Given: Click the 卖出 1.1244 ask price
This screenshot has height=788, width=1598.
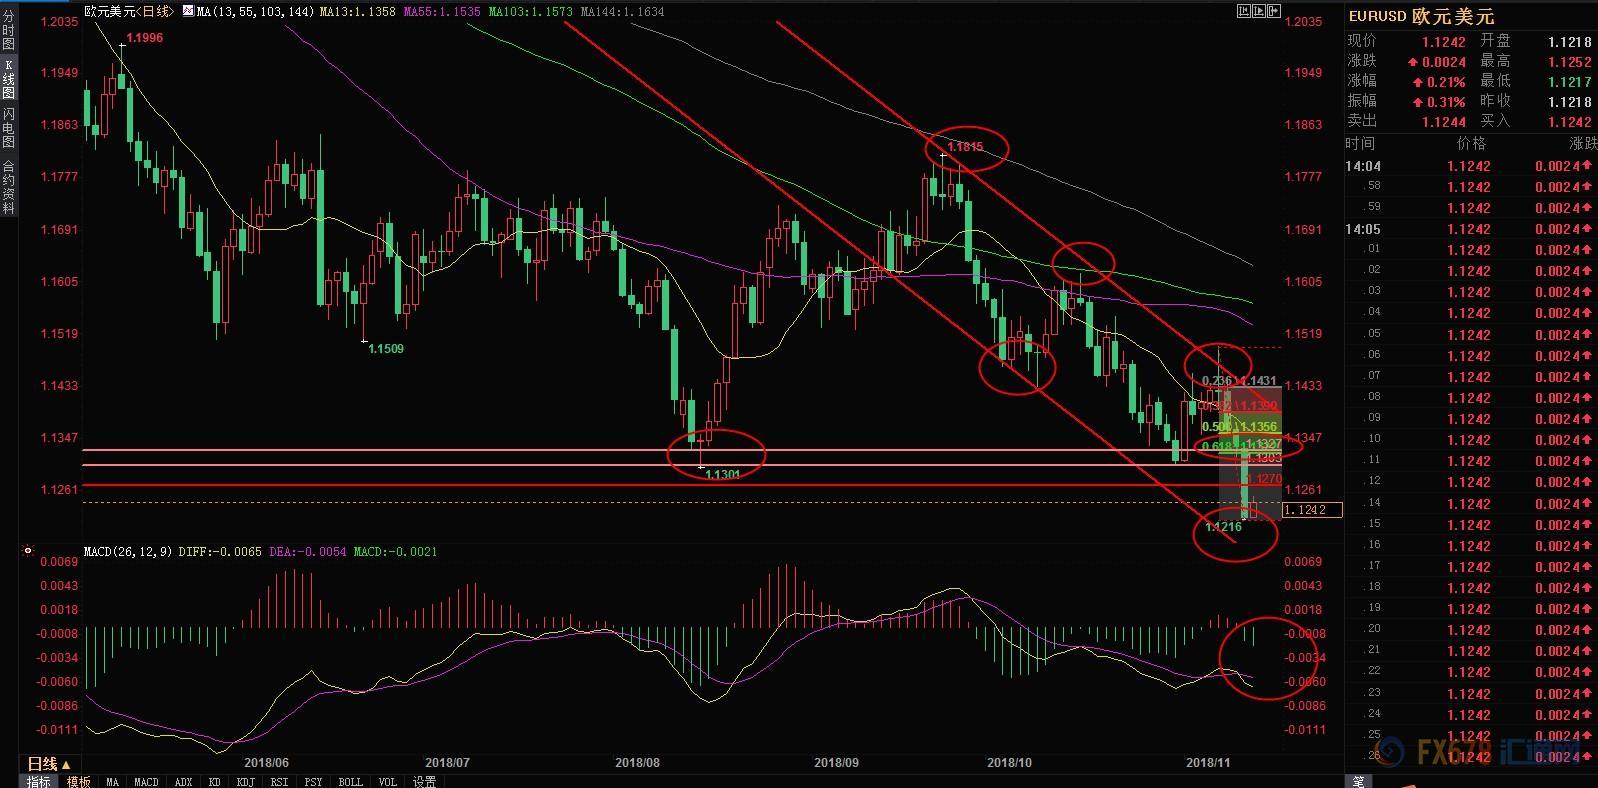Looking at the screenshot, I should (1444, 122).
